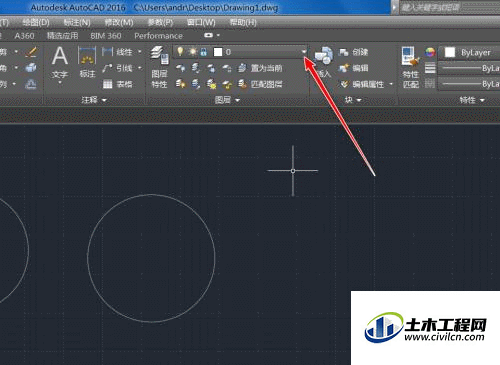Click the Table icon in Annotation panel
The image size is (500, 365).
(x=107, y=84)
